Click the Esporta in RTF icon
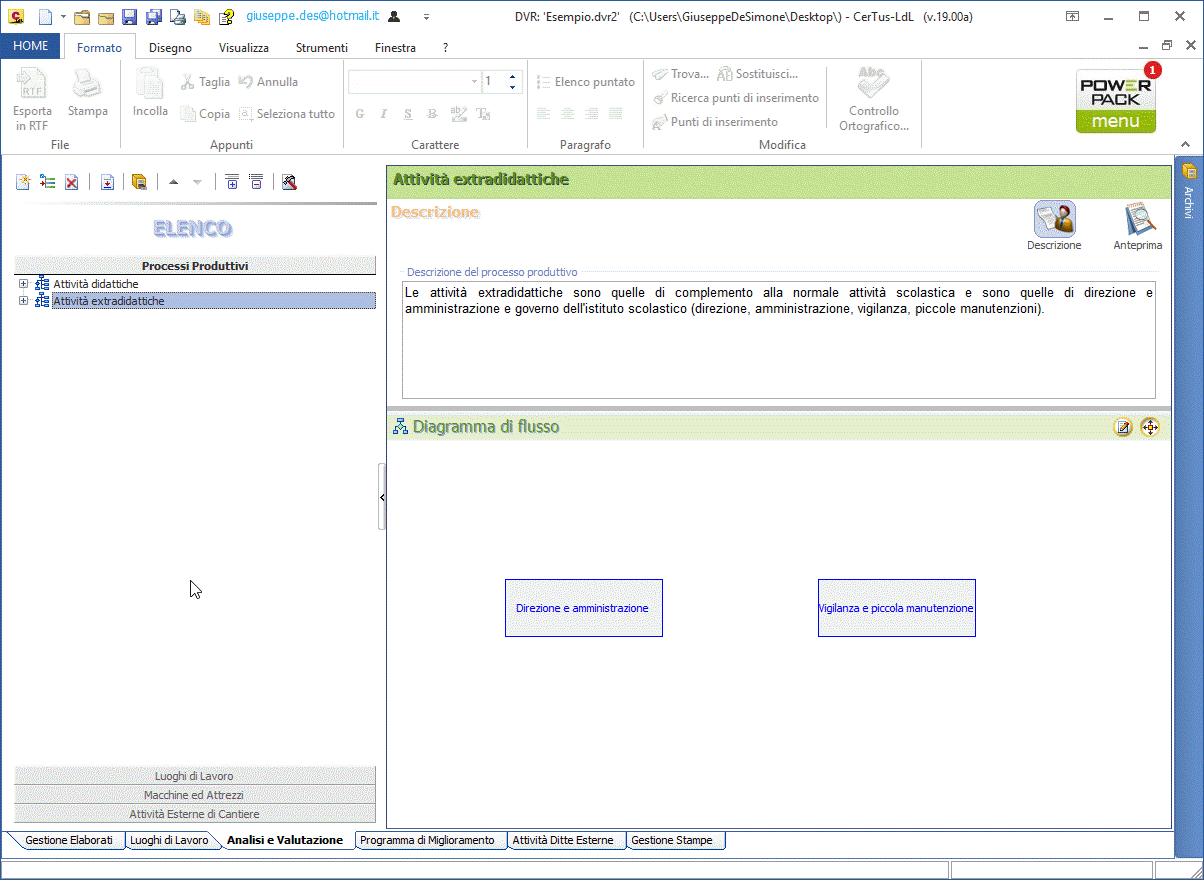Image resolution: width=1204 pixels, height=880 pixels. (x=32, y=98)
